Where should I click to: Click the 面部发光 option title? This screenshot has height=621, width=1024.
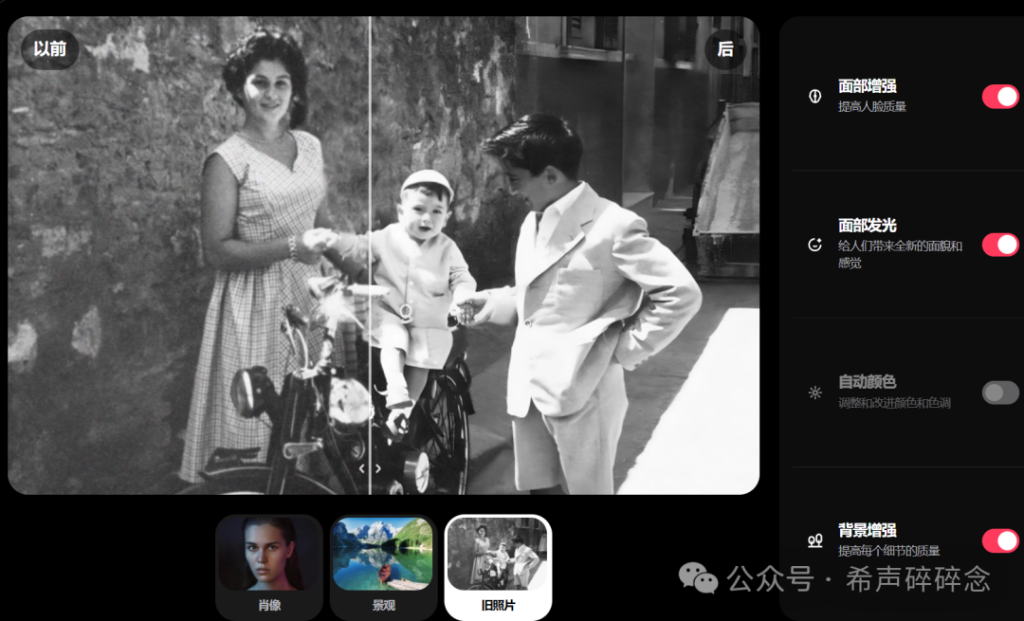867,226
